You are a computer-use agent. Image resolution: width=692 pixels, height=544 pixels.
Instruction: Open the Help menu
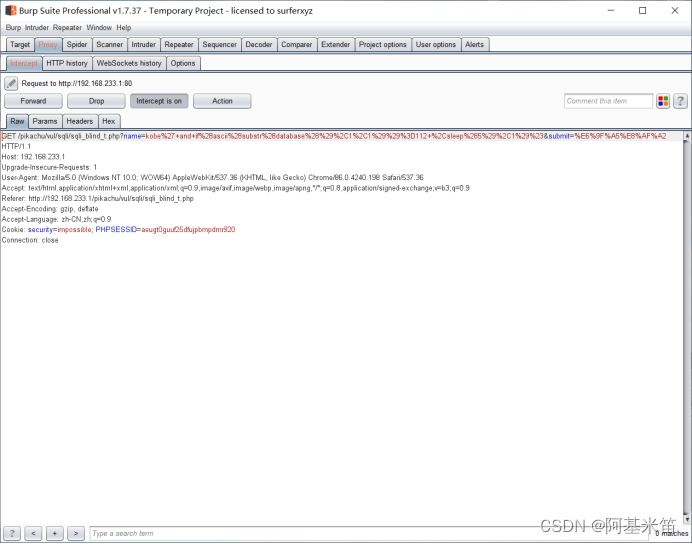tap(124, 27)
